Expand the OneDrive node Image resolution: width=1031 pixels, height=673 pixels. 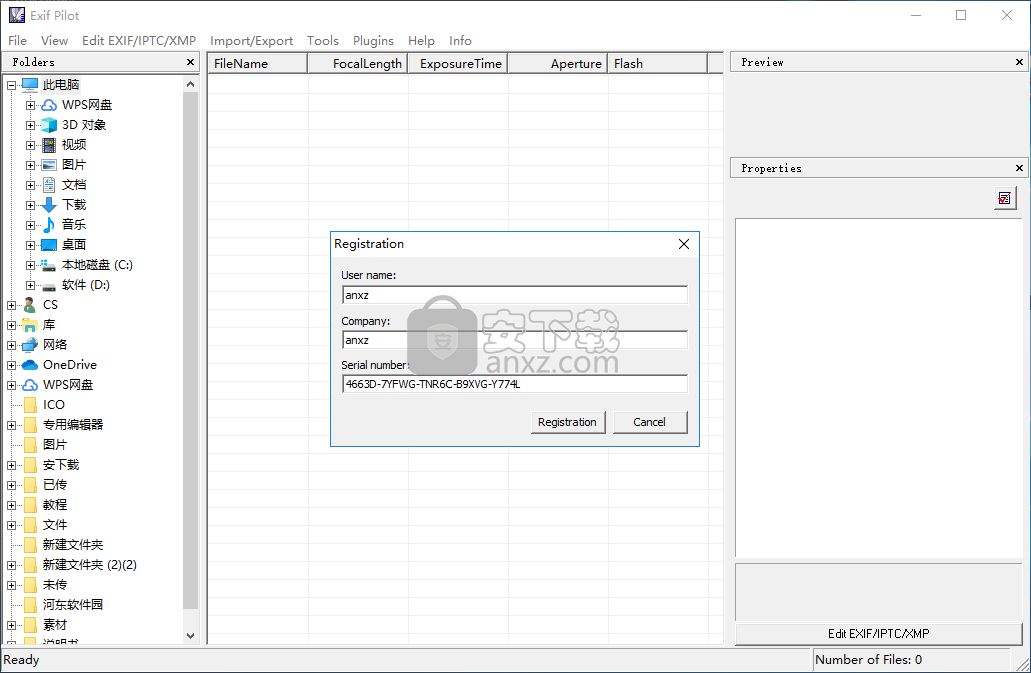[x=11, y=365]
